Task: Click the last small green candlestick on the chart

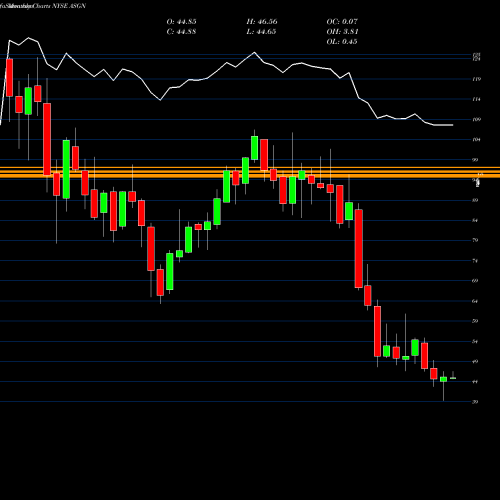Action: pos(453,378)
